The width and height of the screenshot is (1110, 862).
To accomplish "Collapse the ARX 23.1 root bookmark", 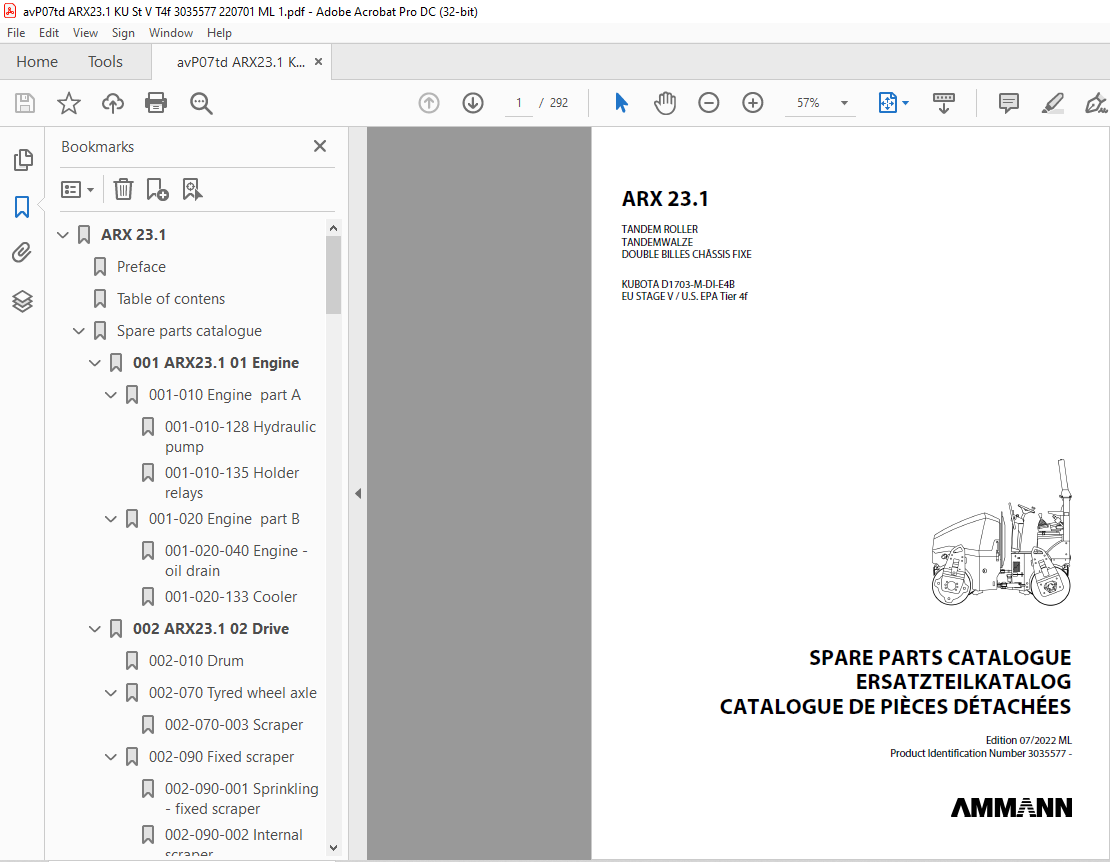I will coord(63,235).
